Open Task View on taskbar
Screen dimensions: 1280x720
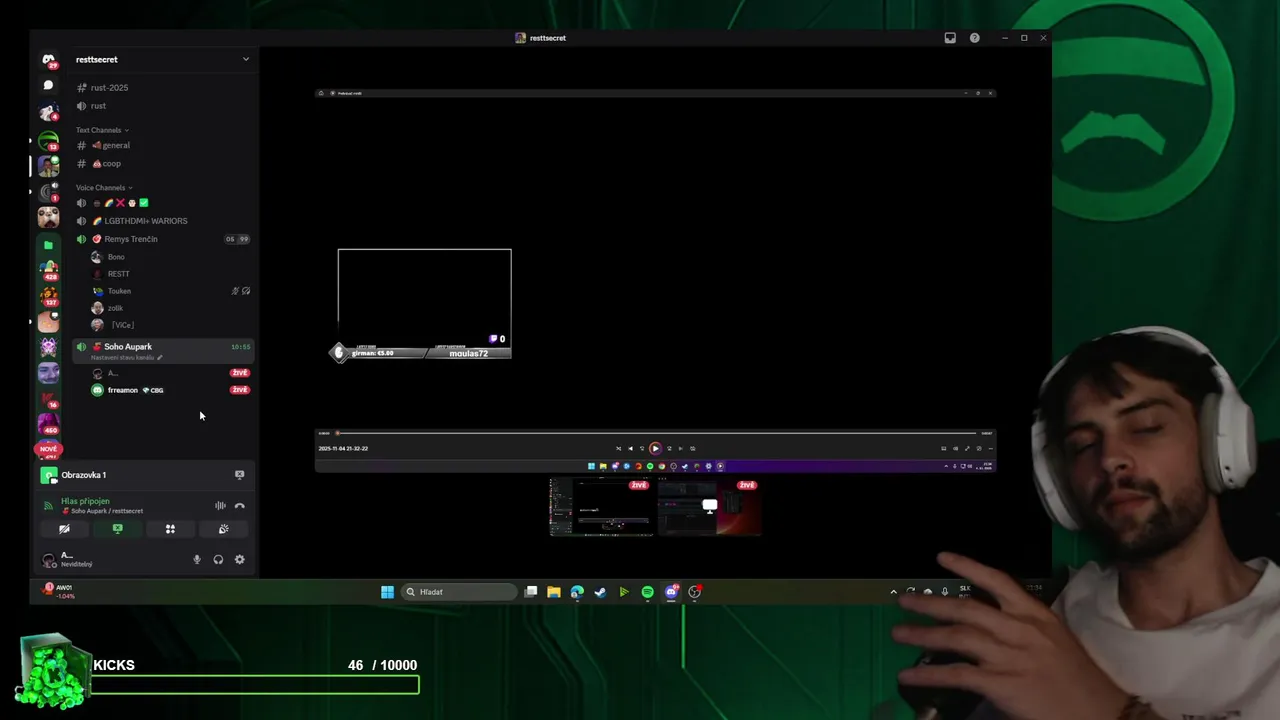tap(531, 592)
